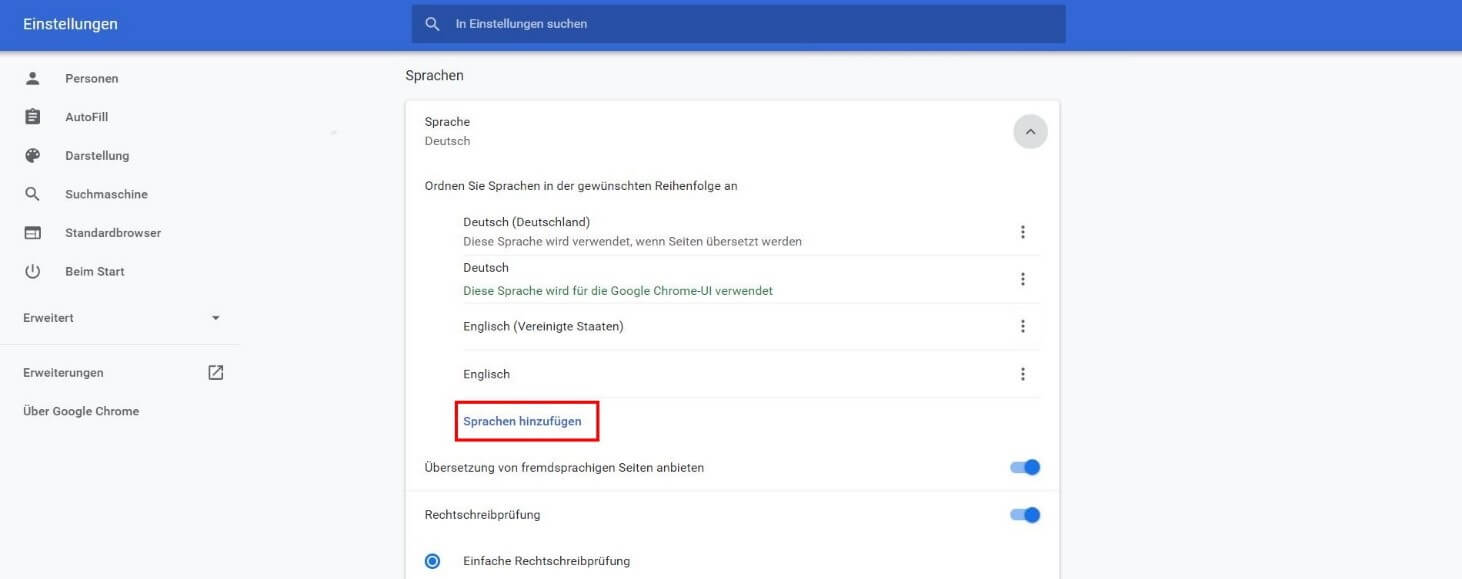Click the Standardbrowser window icon
This screenshot has width=1462, height=579.
[33, 233]
